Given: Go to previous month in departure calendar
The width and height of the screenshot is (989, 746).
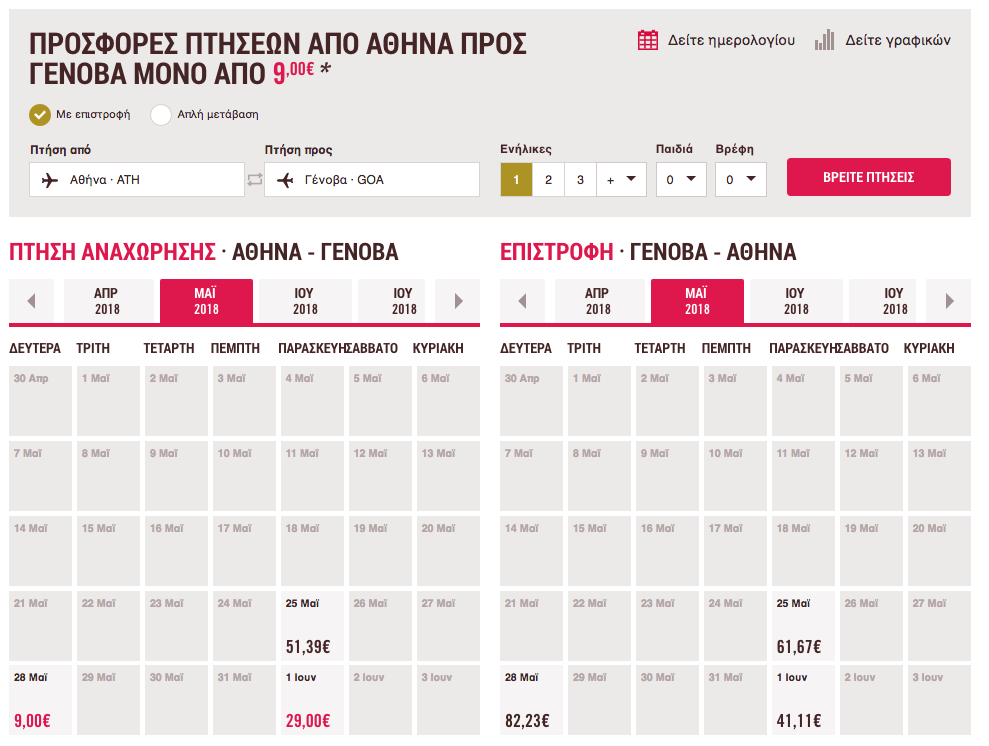Looking at the screenshot, I should pos(32,301).
